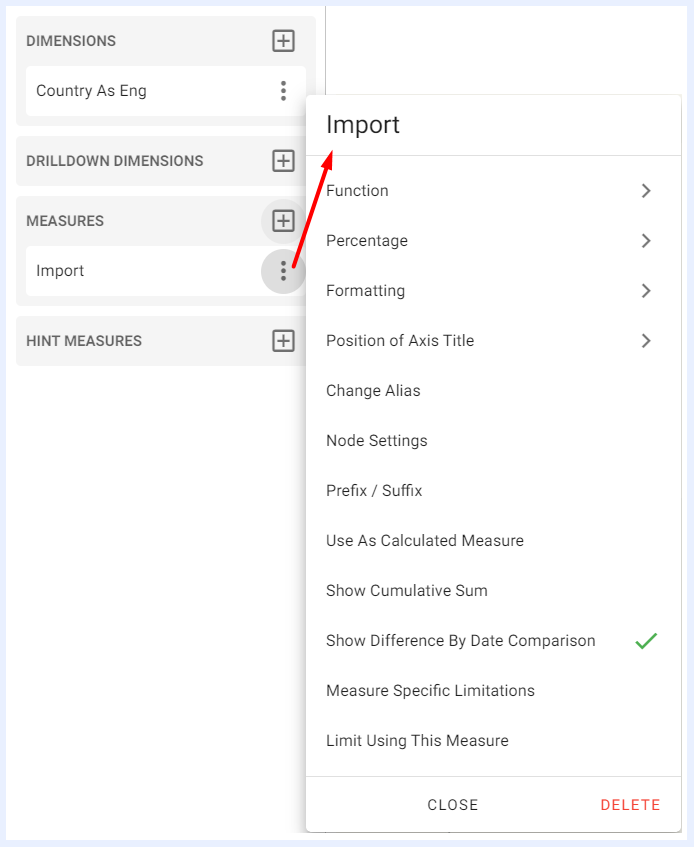Open Country As Eng options menu
This screenshot has height=847, width=694.
click(283, 91)
